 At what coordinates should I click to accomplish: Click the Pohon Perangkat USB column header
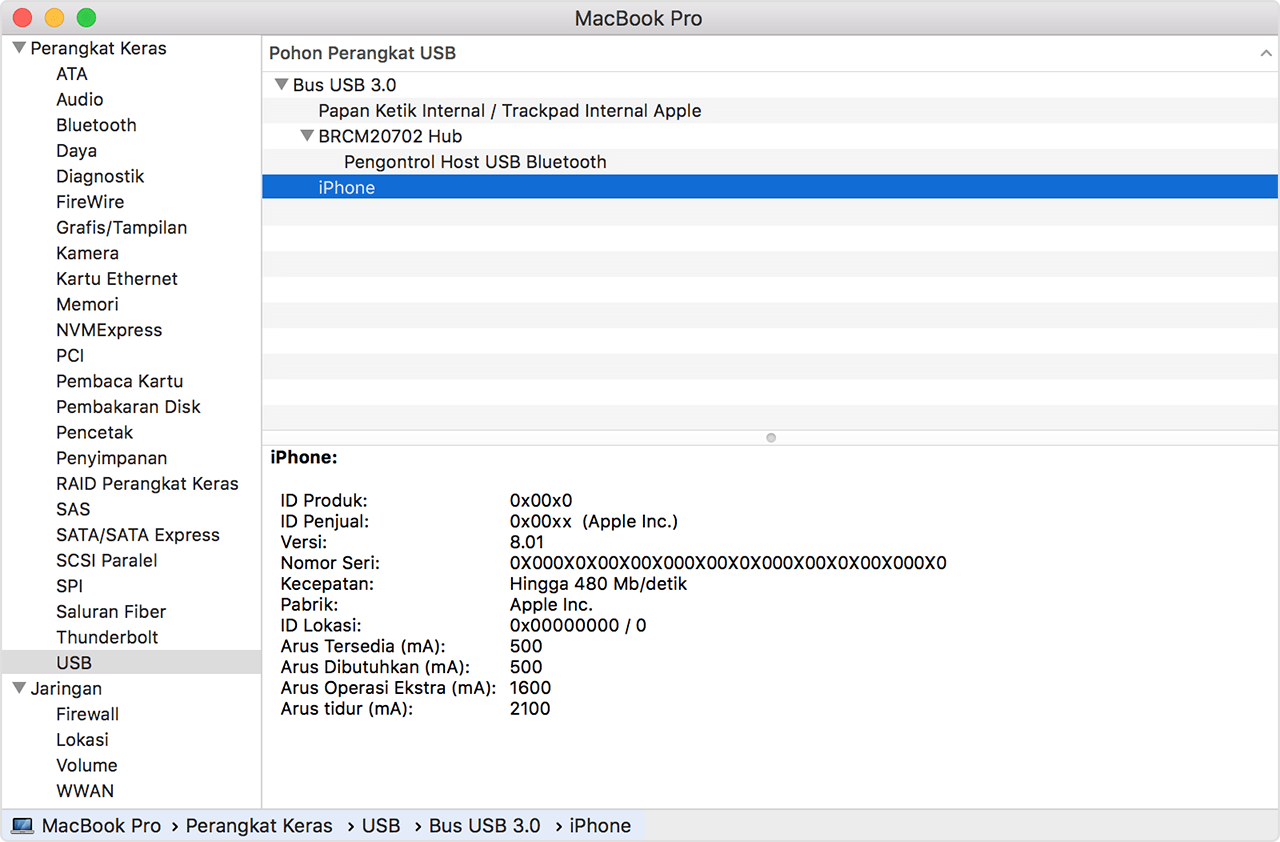point(770,53)
